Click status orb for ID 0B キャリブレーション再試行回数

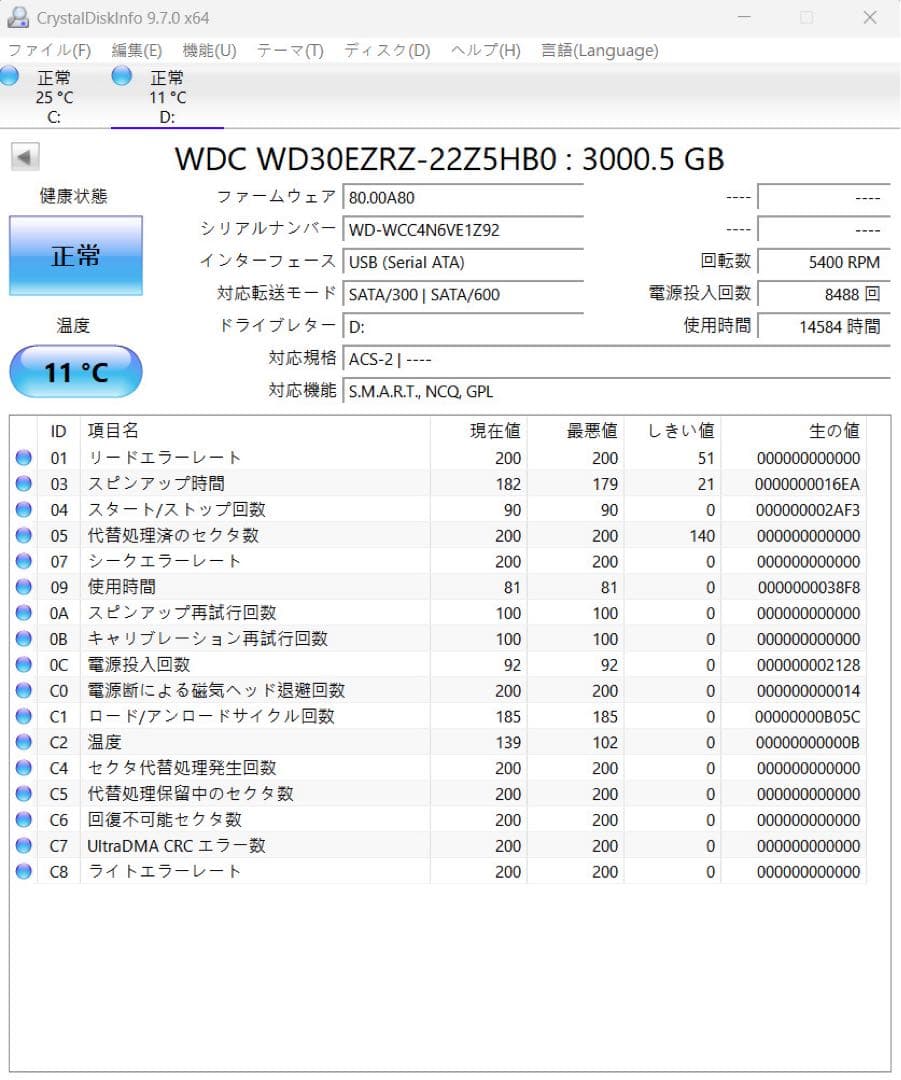[23, 638]
